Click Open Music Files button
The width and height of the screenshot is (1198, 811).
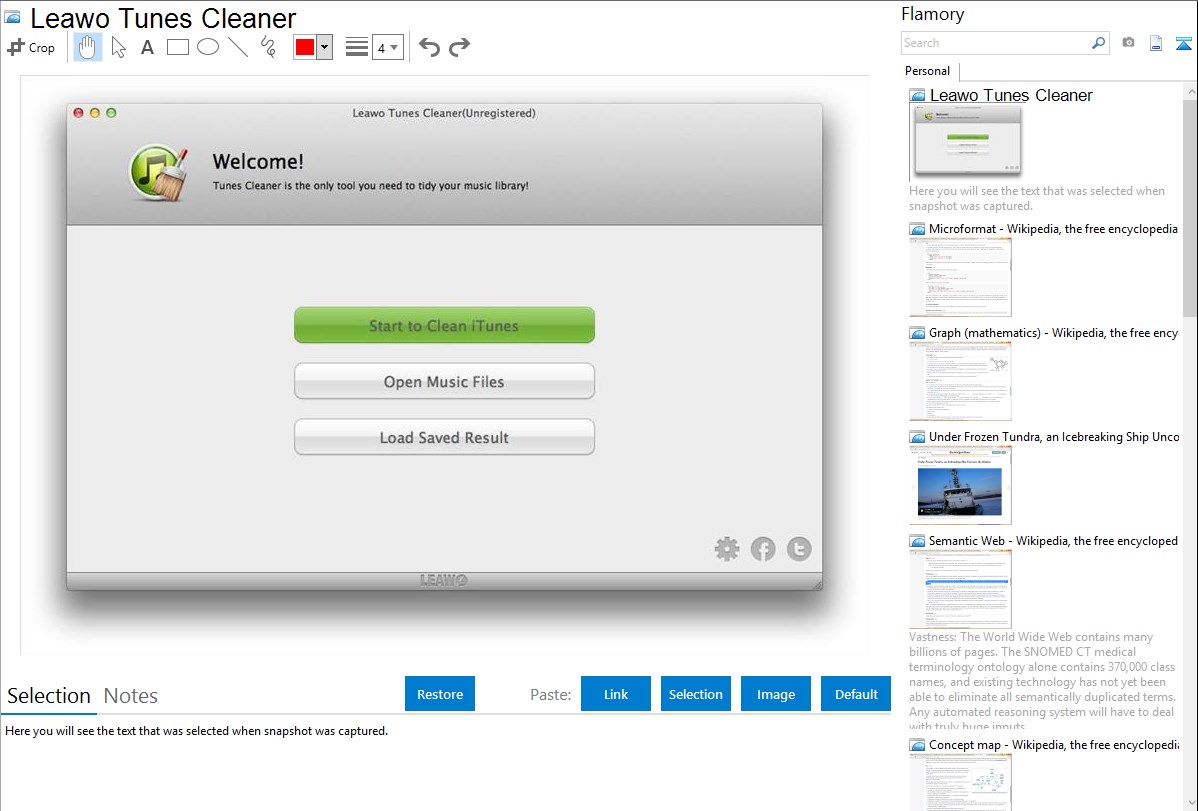pos(444,381)
